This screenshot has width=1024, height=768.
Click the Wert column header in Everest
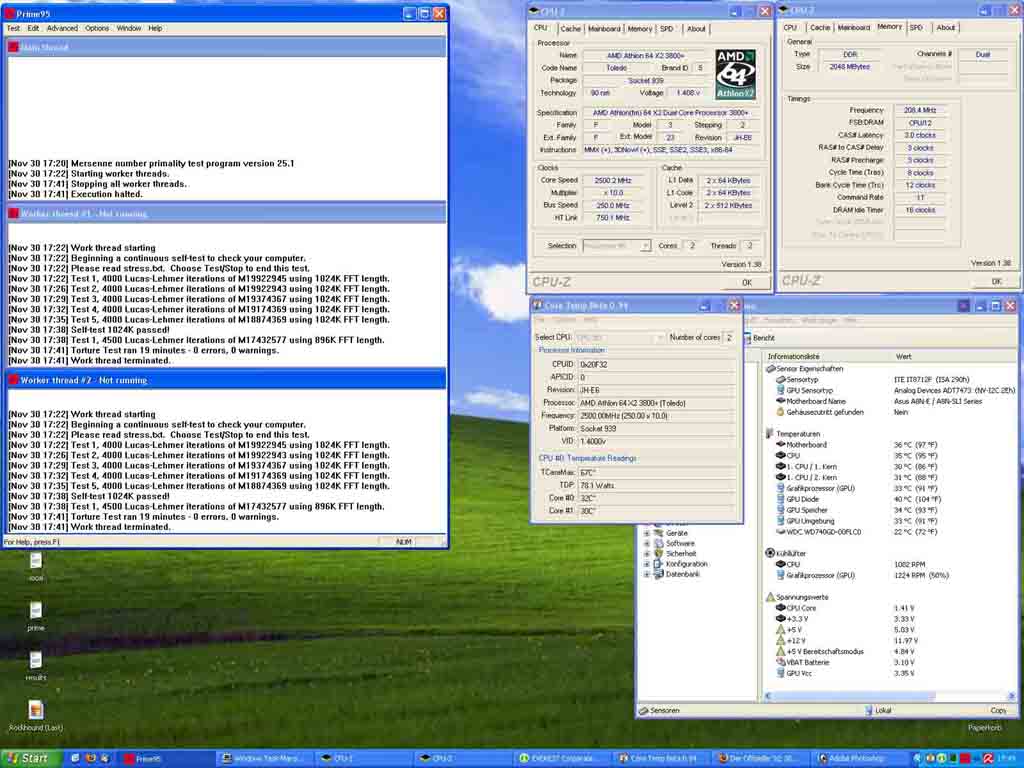[904, 357]
